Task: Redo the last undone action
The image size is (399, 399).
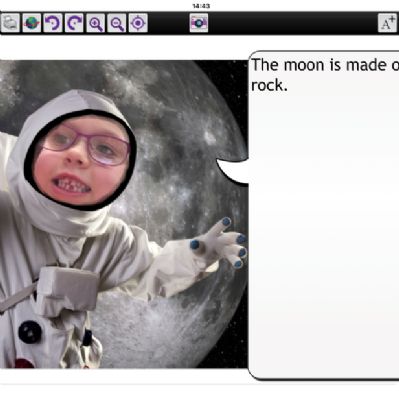Action: pyautogui.click(x=74, y=23)
